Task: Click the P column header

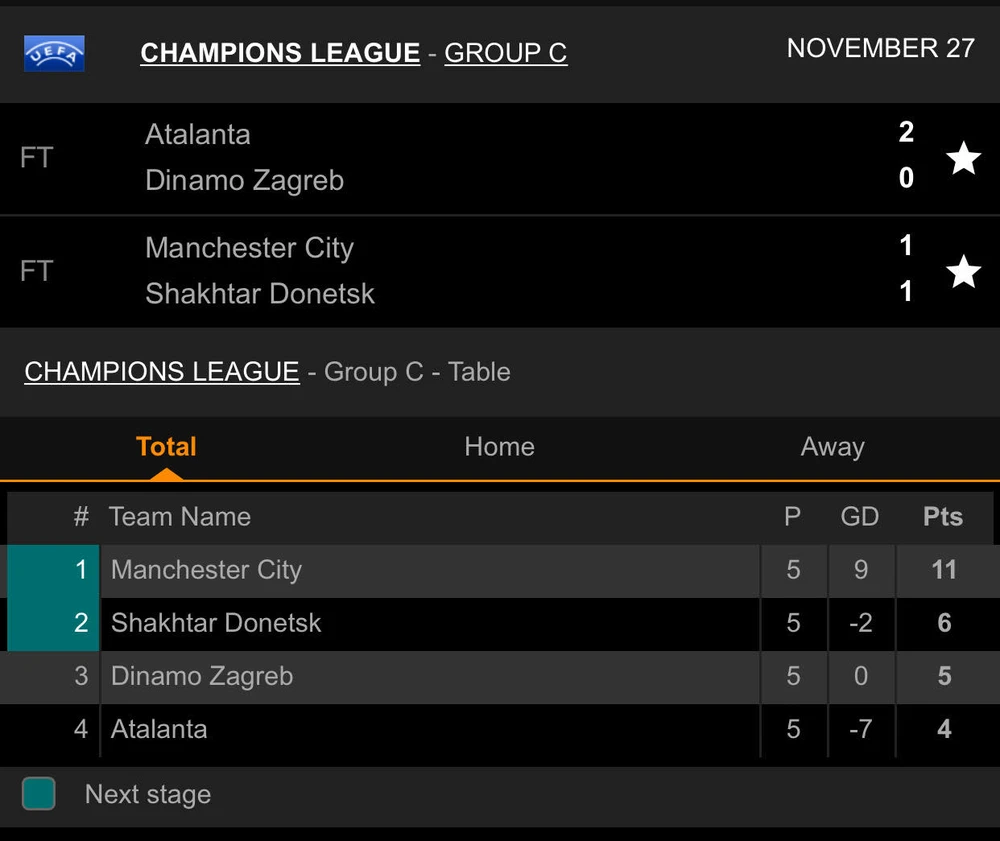Action: point(792,517)
